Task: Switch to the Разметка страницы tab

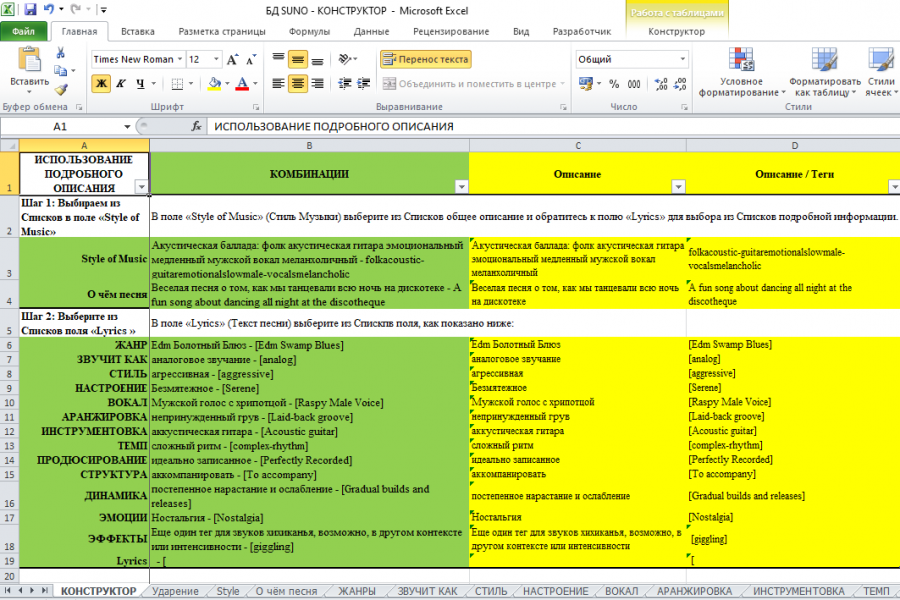Action: click(222, 32)
